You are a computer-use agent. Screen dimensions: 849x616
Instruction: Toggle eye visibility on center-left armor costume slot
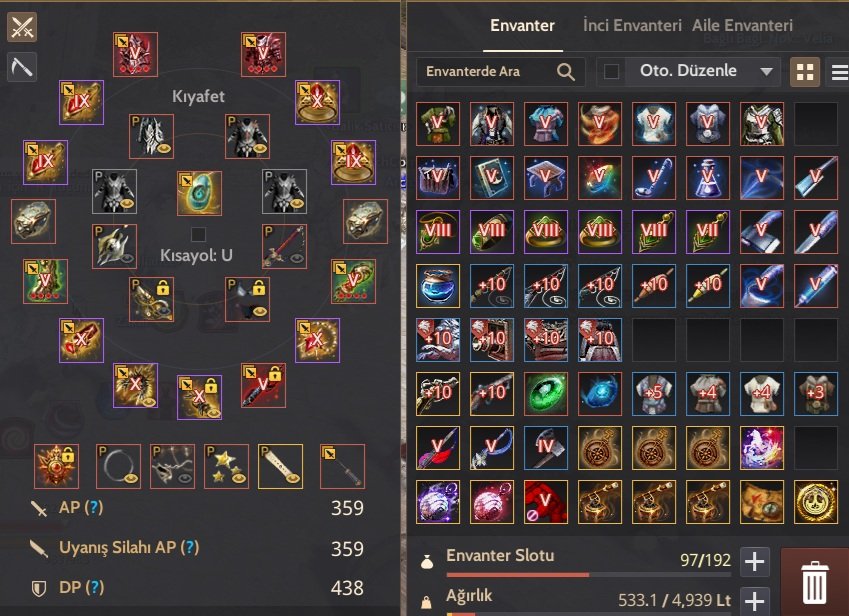(x=128, y=204)
